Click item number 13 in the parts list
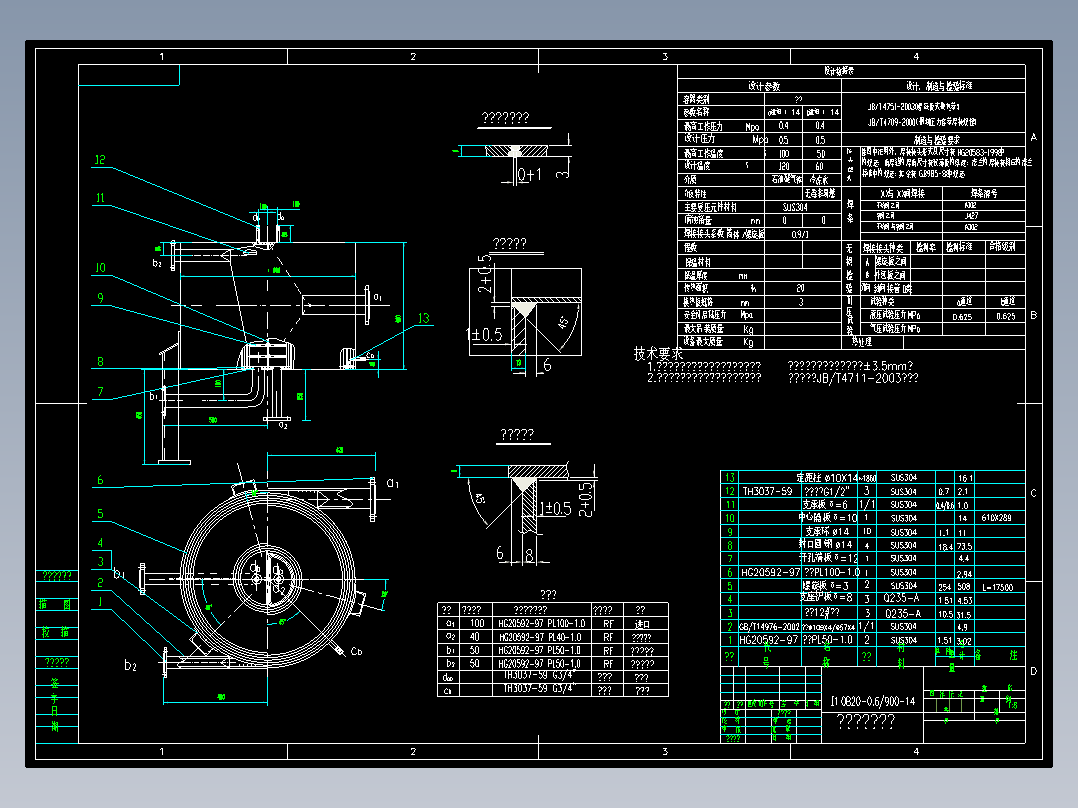Viewport: 1078px width, 808px height. coord(729,477)
